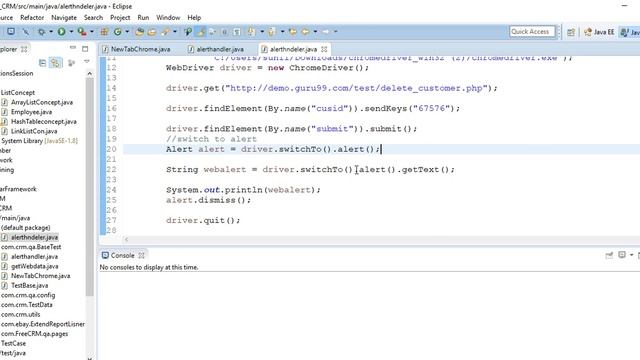Click the Open Type icon in toolbar

click(139, 31)
